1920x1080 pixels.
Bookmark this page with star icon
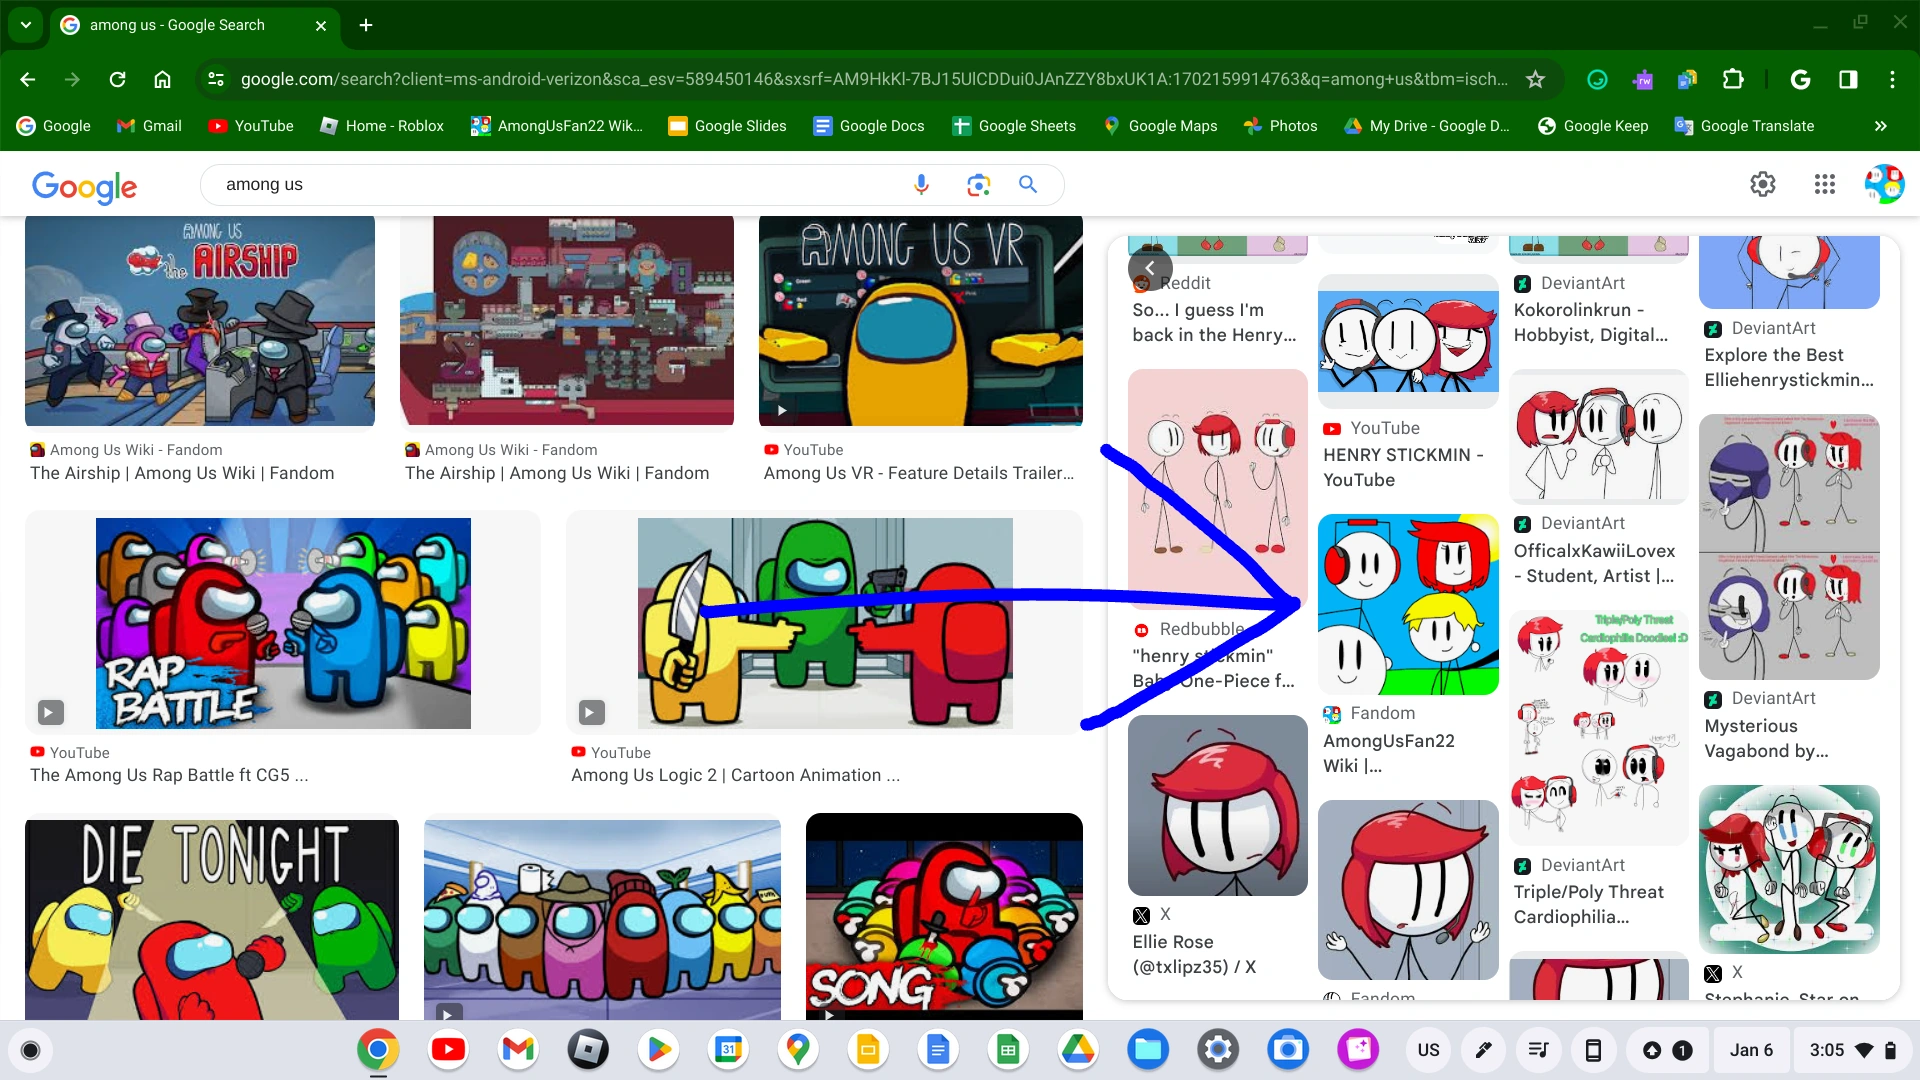click(1535, 79)
